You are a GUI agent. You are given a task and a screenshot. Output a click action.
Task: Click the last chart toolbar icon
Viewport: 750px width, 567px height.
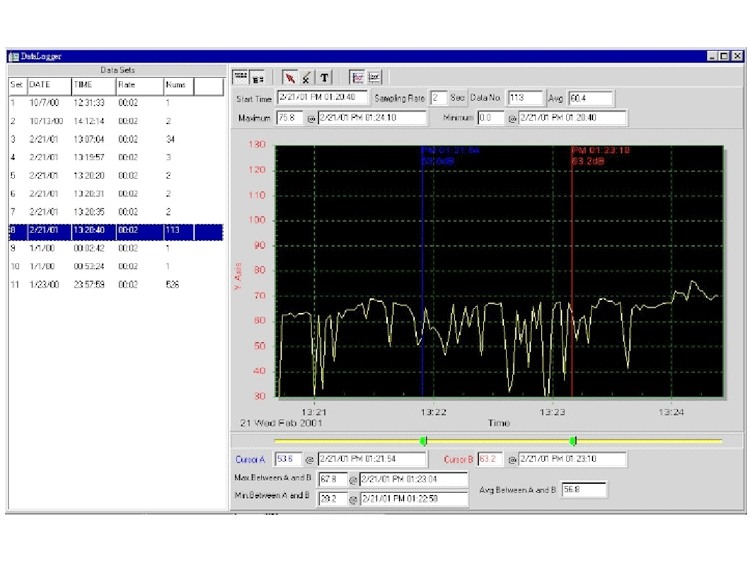[x=374, y=77]
